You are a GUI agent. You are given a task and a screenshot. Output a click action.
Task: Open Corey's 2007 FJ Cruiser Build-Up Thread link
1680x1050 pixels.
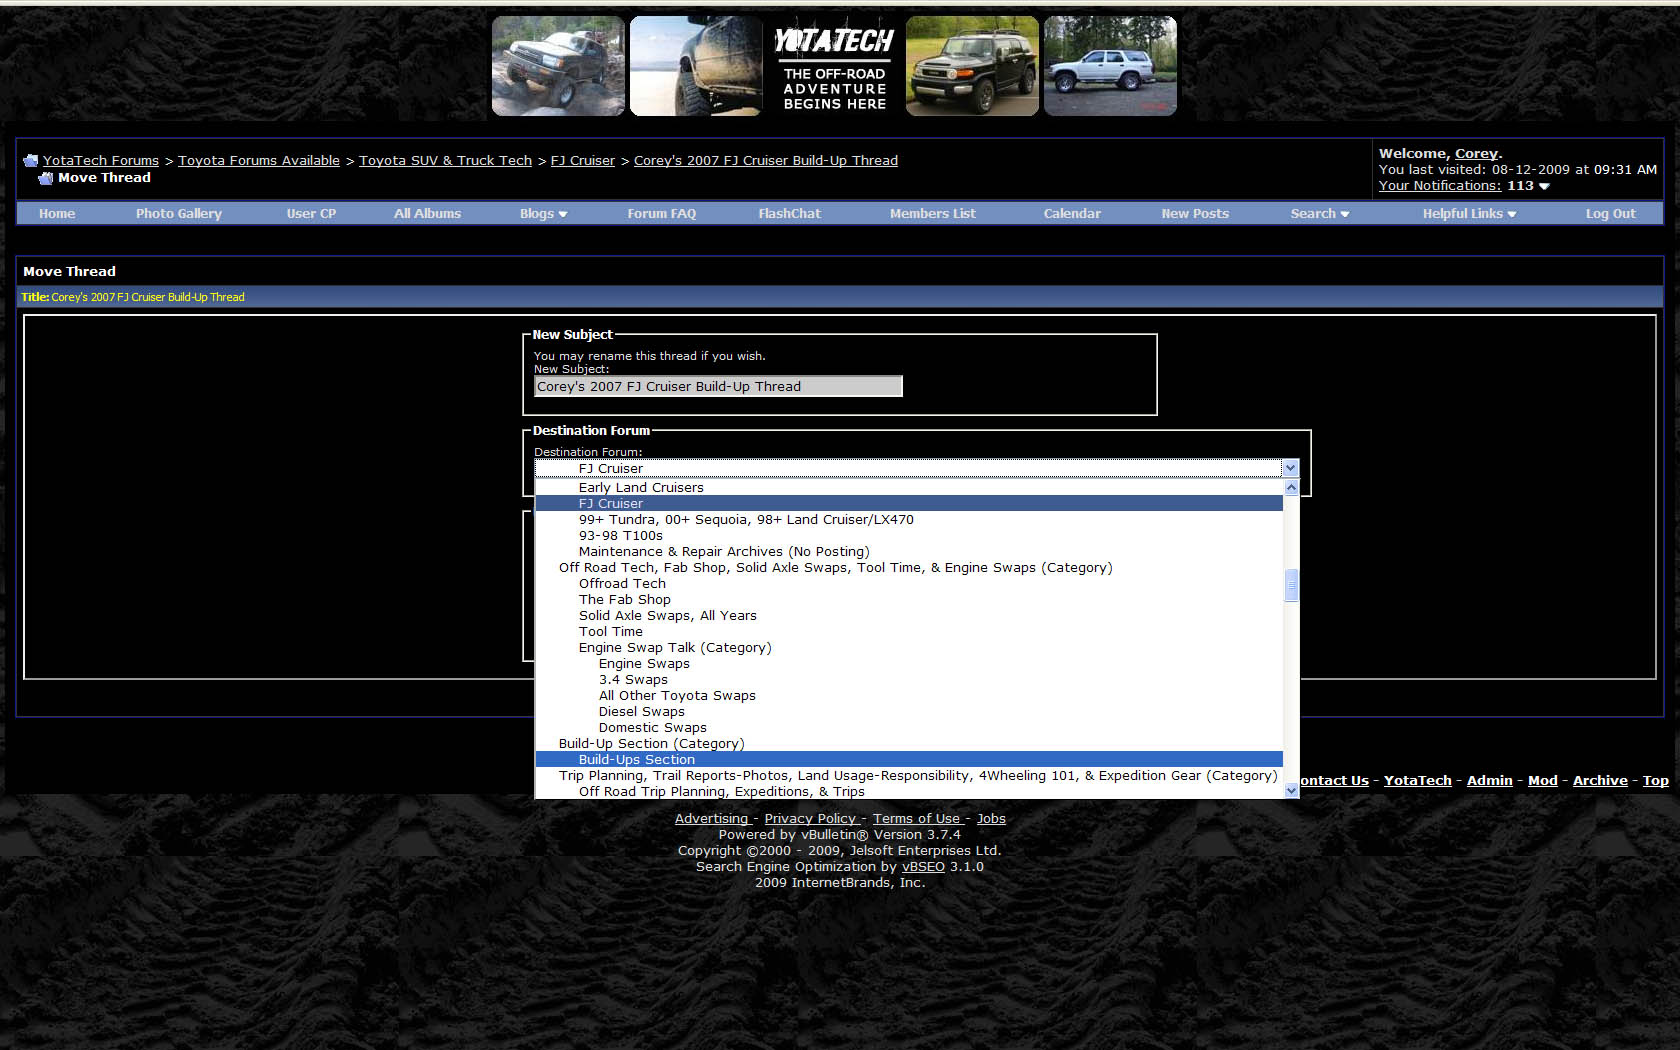tap(766, 161)
